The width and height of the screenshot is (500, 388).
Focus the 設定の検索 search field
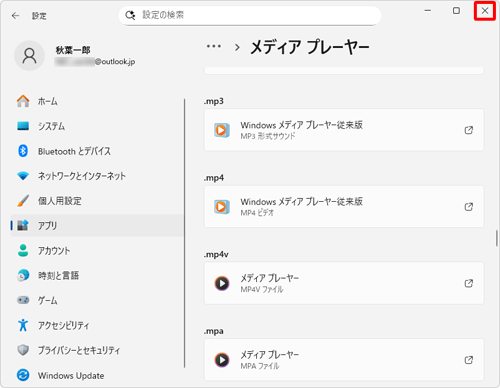250,15
